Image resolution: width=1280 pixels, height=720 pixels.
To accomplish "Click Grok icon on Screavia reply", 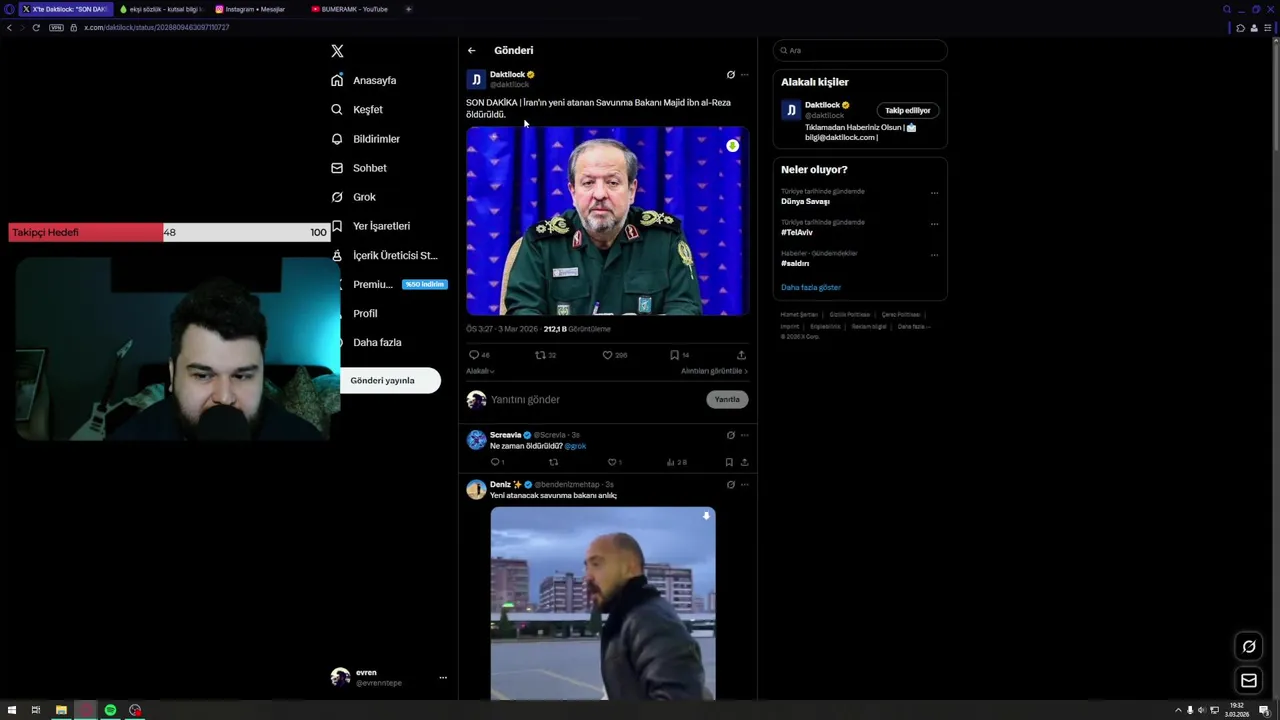I will coord(730,435).
